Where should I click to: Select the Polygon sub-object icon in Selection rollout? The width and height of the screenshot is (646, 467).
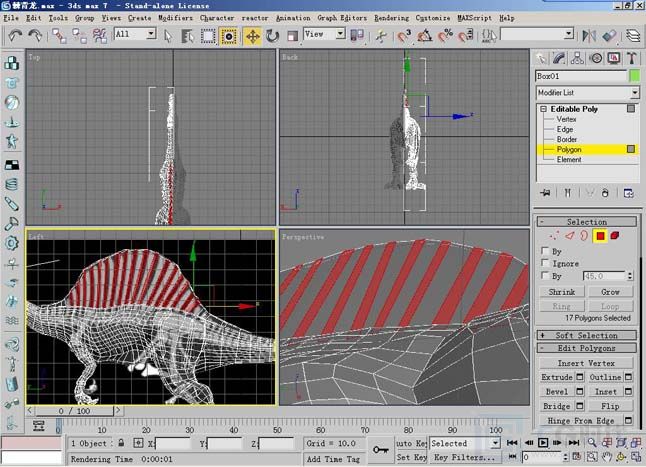[600, 236]
